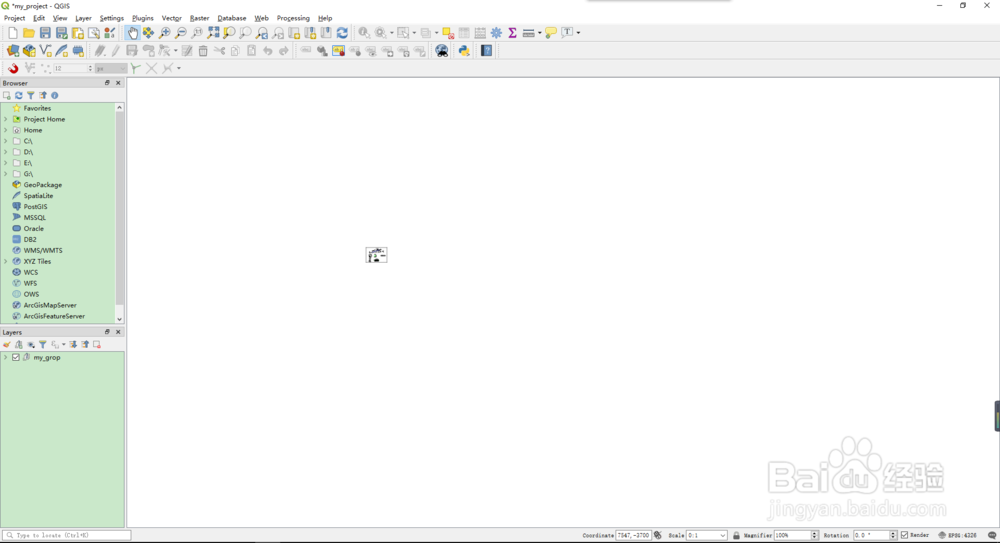The image size is (1000, 543).
Task: Open the Python Console icon
Action: pyautogui.click(x=464, y=51)
